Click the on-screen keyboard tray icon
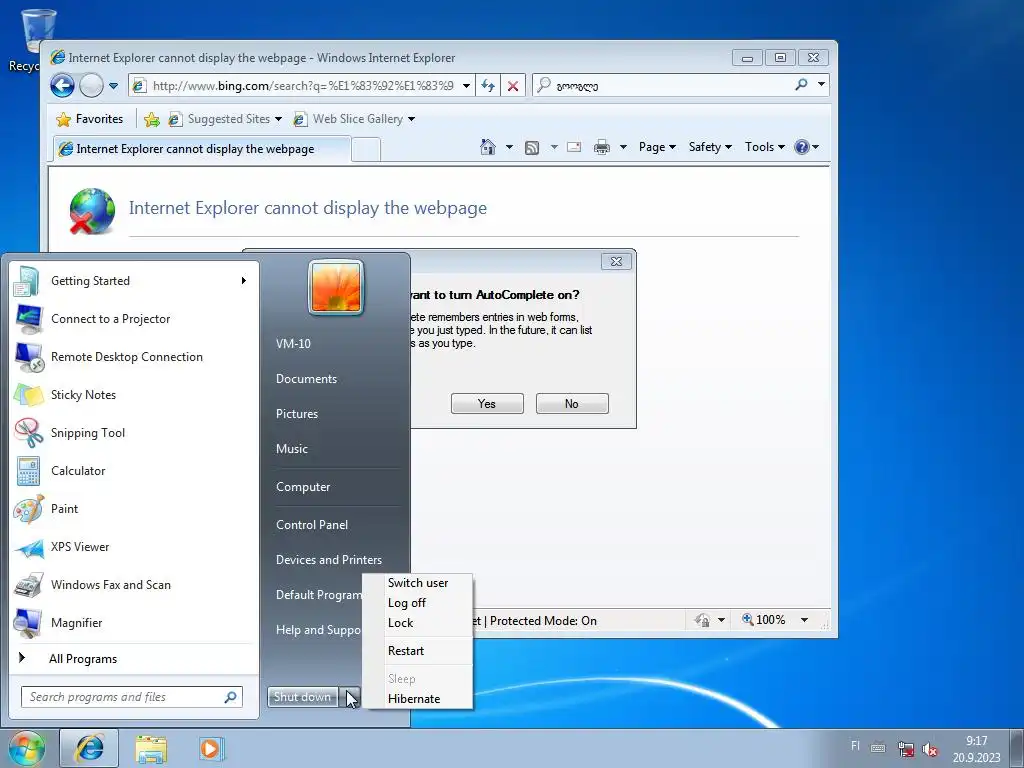This screenshot has height=768, width=1024. (x=878, y=748)
